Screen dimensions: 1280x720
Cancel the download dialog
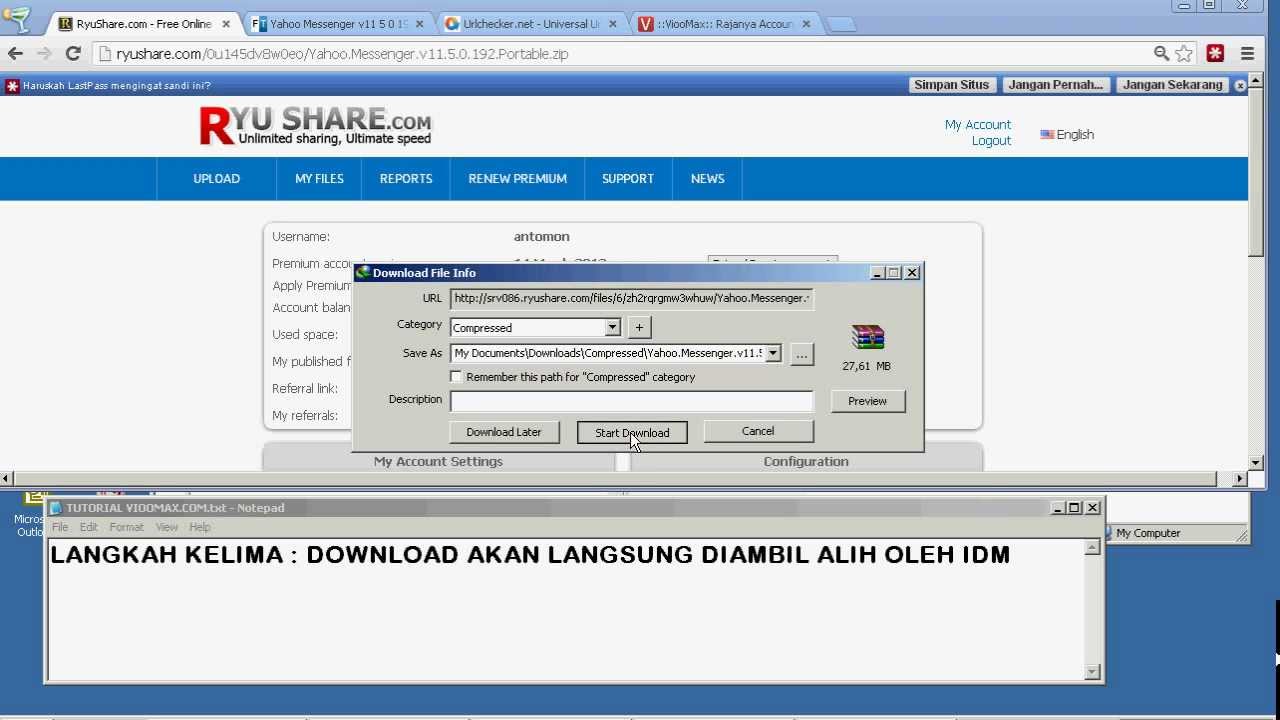pyautogui.click(x=758, y=431)
